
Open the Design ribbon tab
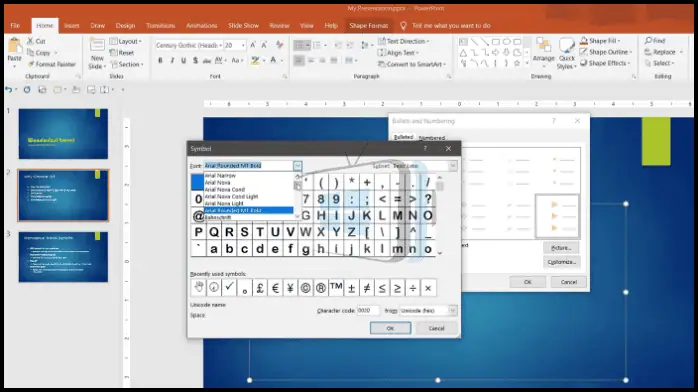click(x=125, y=25)
